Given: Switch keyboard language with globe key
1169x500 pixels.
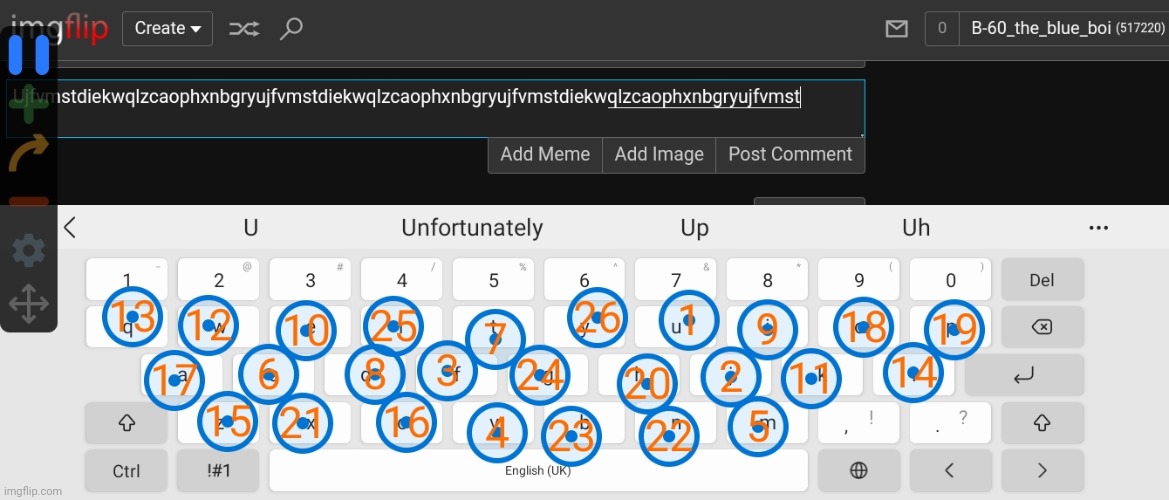Looking at the screenshot, I should pyautogui.click(x=858, y=470).
